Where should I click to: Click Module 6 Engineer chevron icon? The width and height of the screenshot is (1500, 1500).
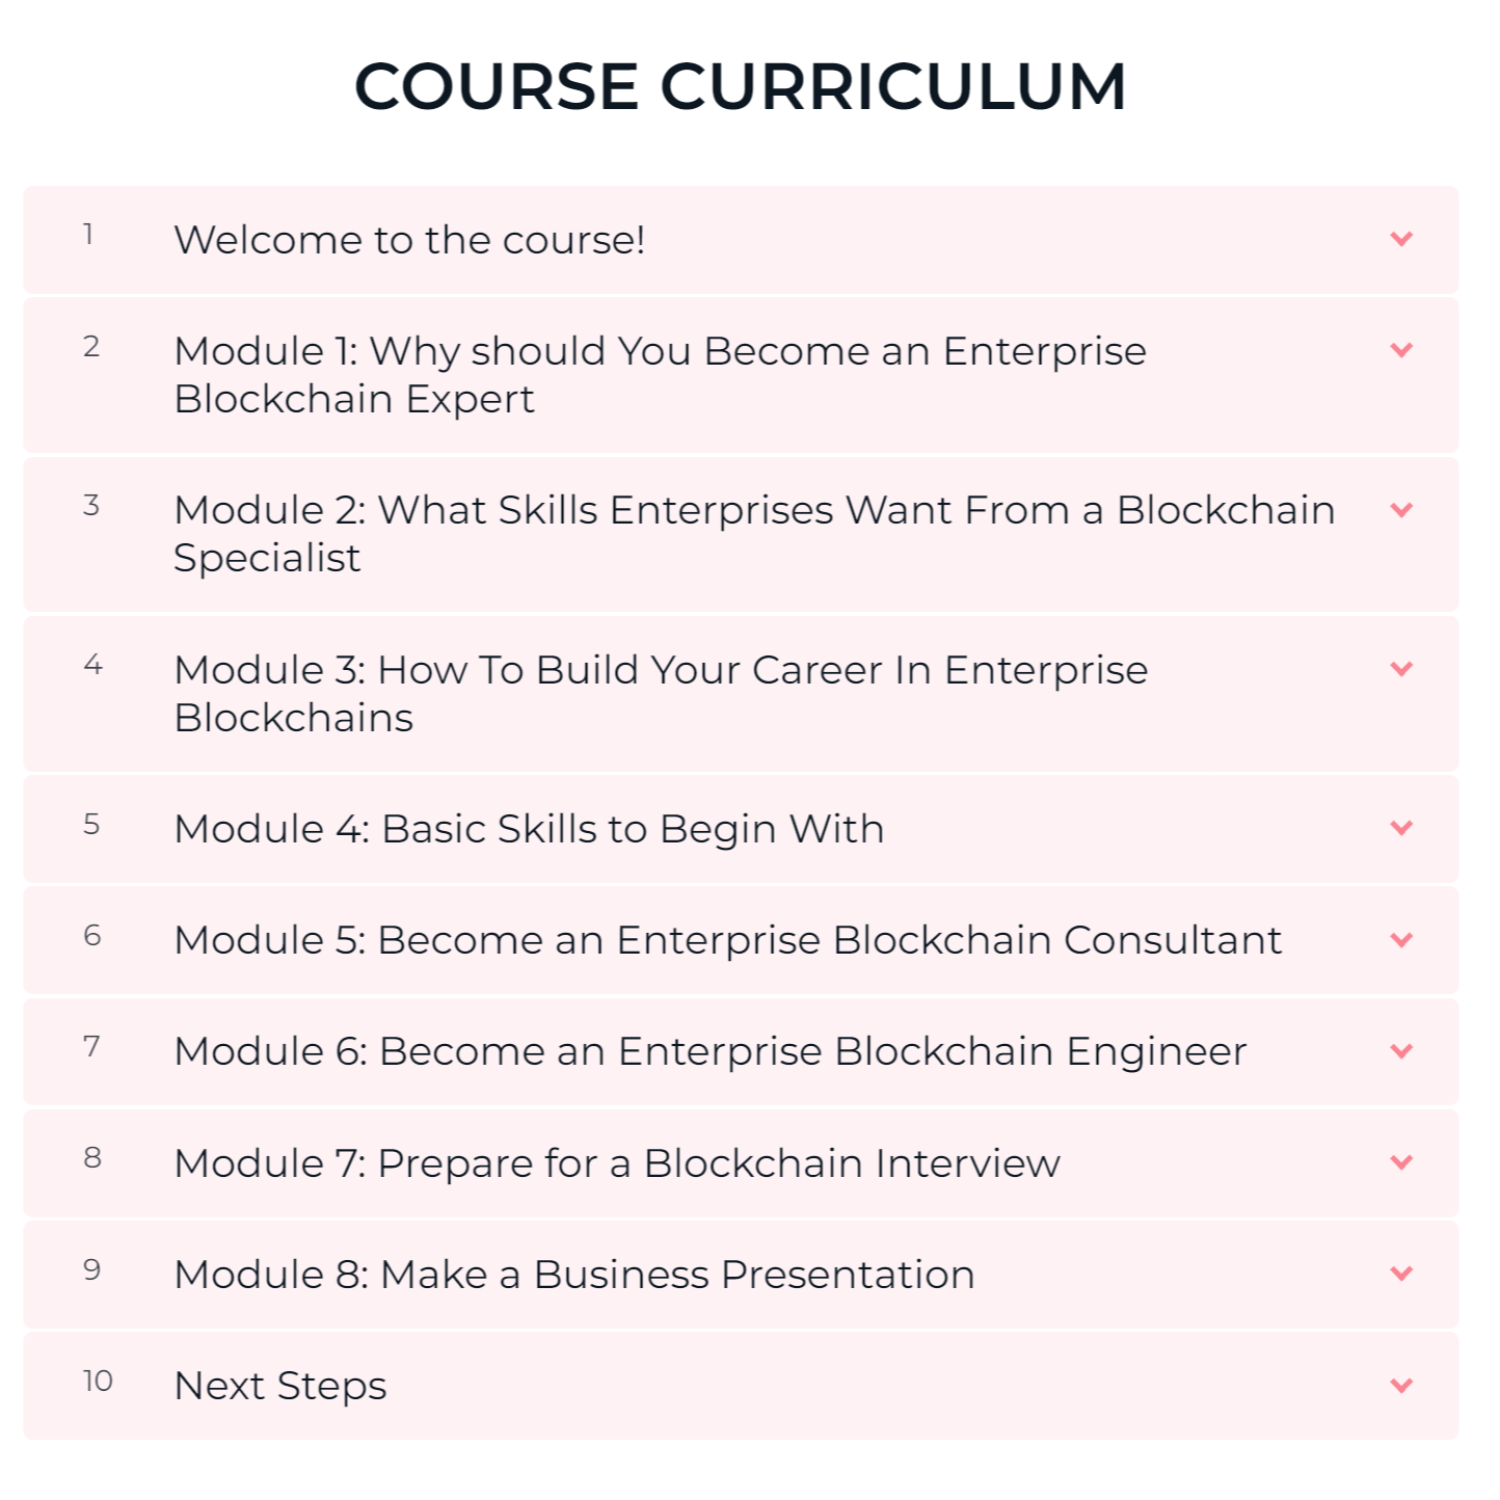click(1401, 1051)
